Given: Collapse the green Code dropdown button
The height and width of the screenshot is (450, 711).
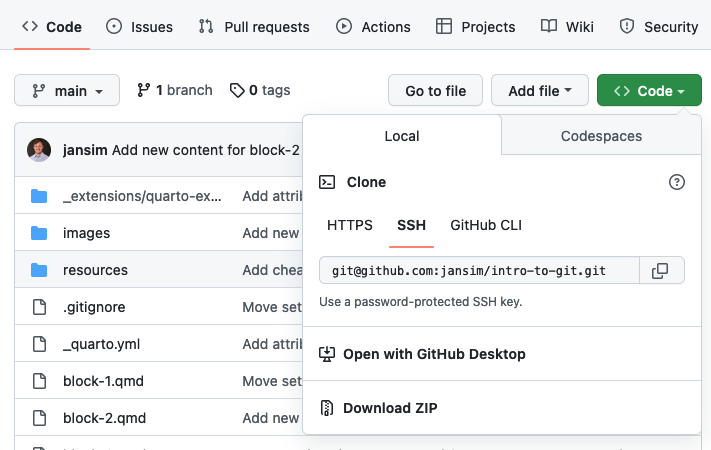Looking at the screenshot, I should 648,91.
